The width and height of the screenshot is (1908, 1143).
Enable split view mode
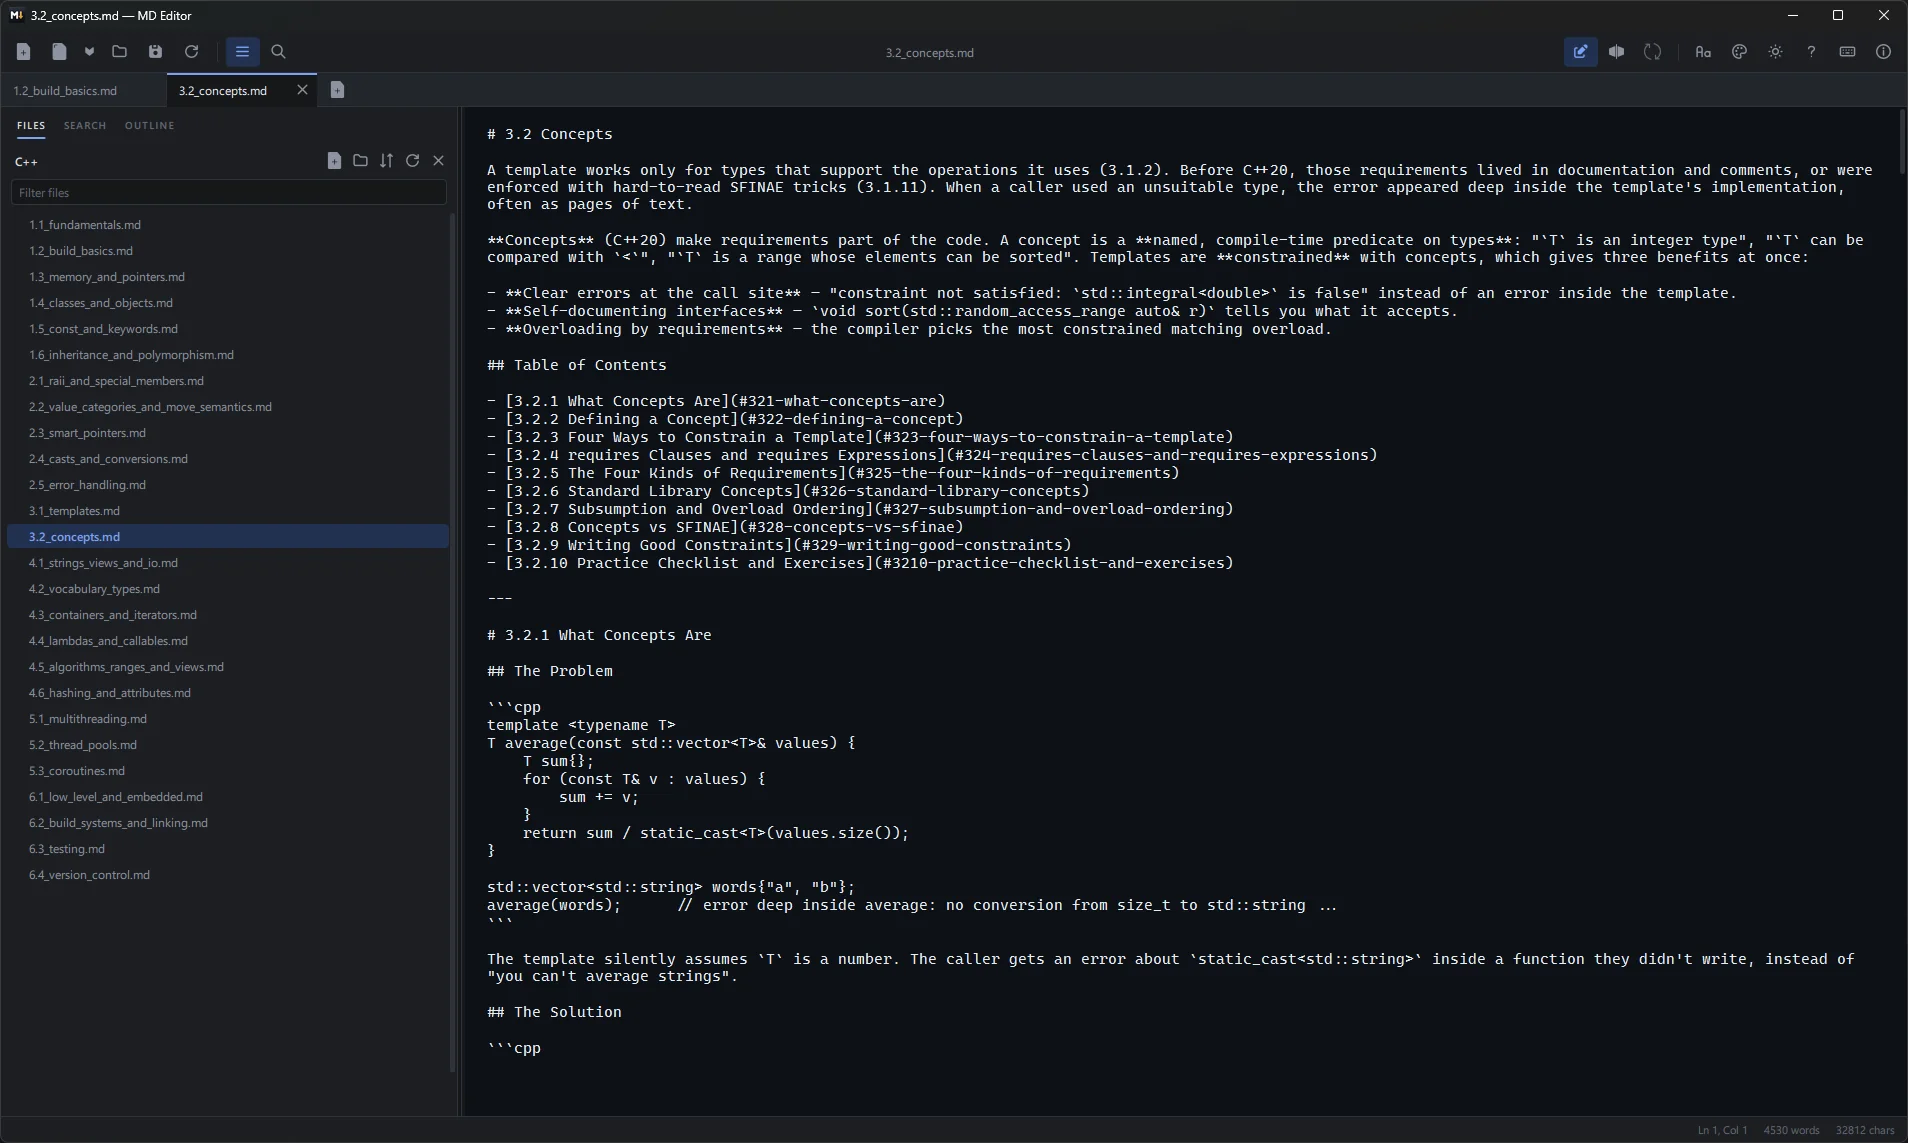click(x=1616, y=52)
